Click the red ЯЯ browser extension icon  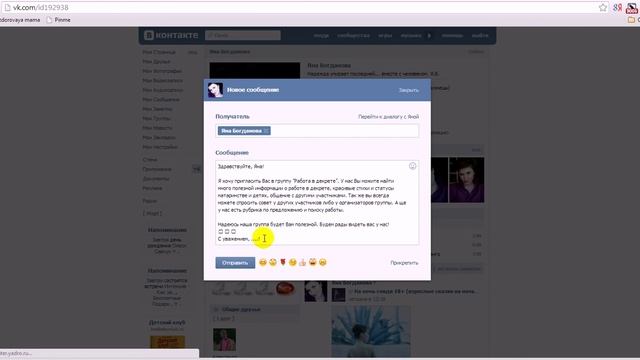[617, 7]
